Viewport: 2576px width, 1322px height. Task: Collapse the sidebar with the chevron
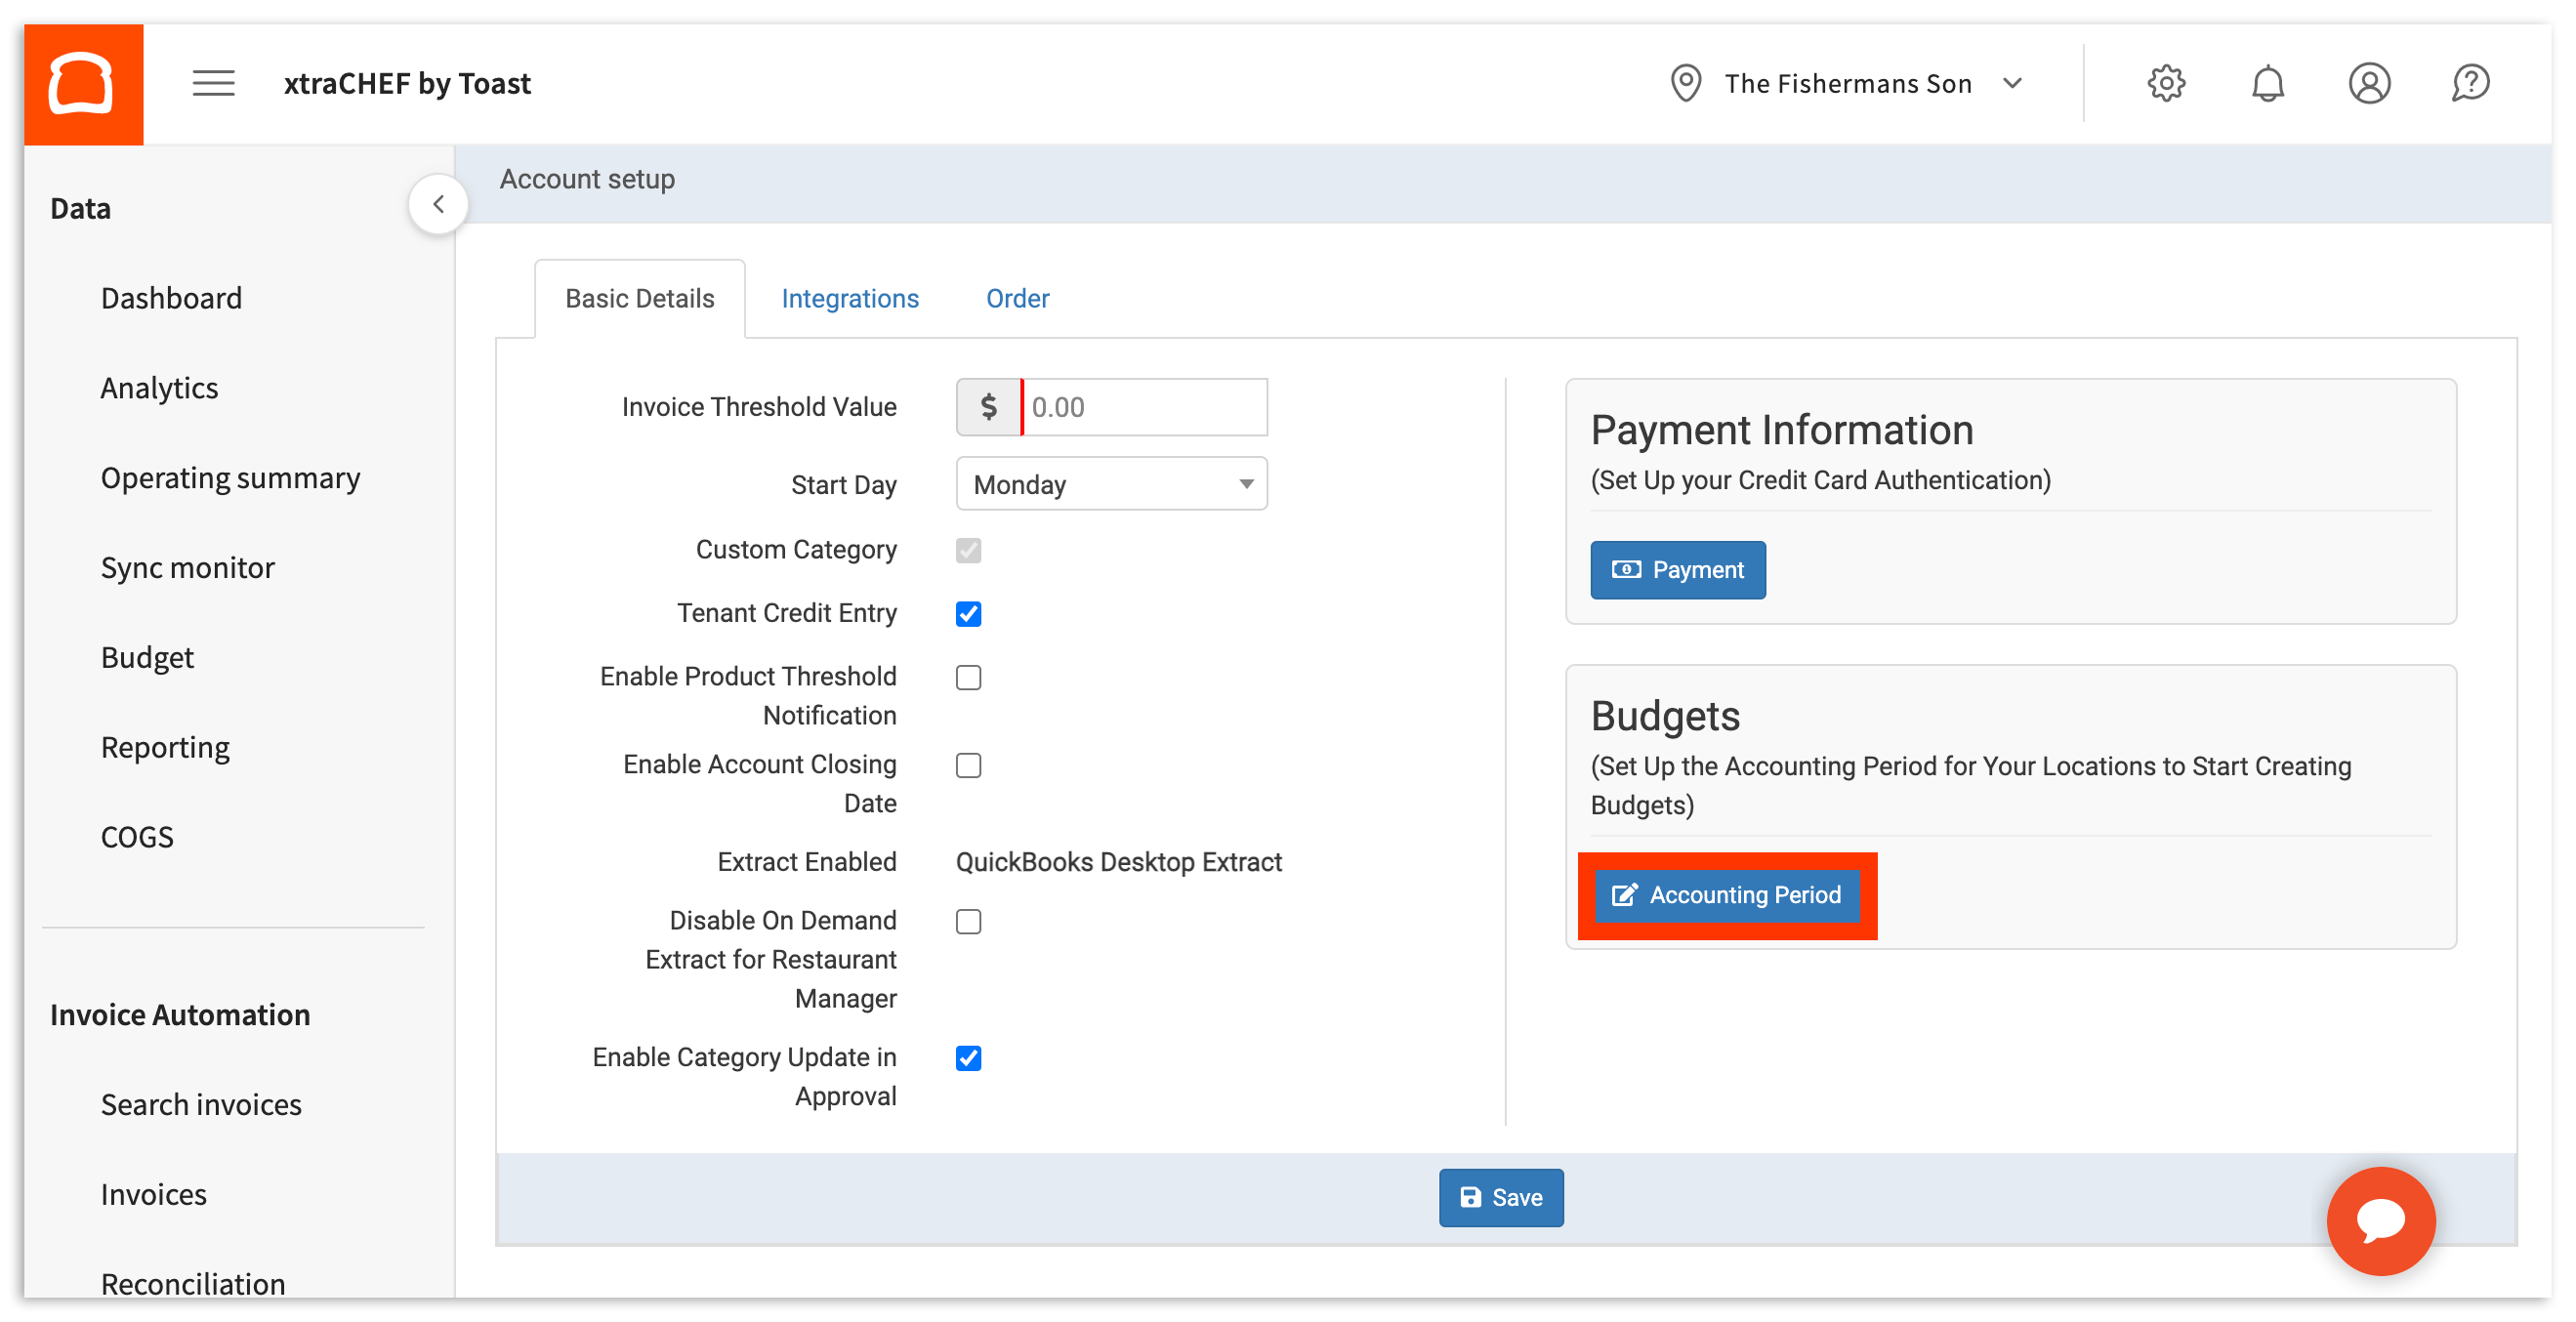(438, 203)
